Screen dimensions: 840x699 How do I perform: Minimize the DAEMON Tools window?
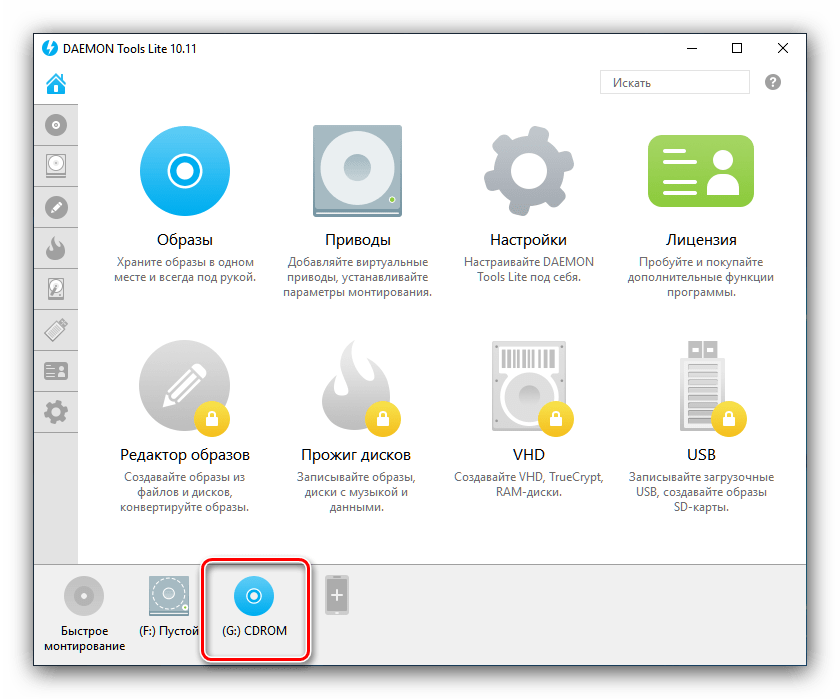coord(692,48)
